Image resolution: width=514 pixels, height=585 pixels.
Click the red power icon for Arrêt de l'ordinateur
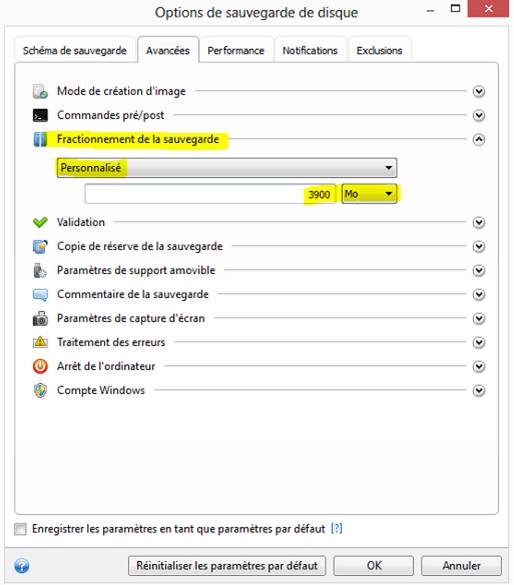pos(40,366)
